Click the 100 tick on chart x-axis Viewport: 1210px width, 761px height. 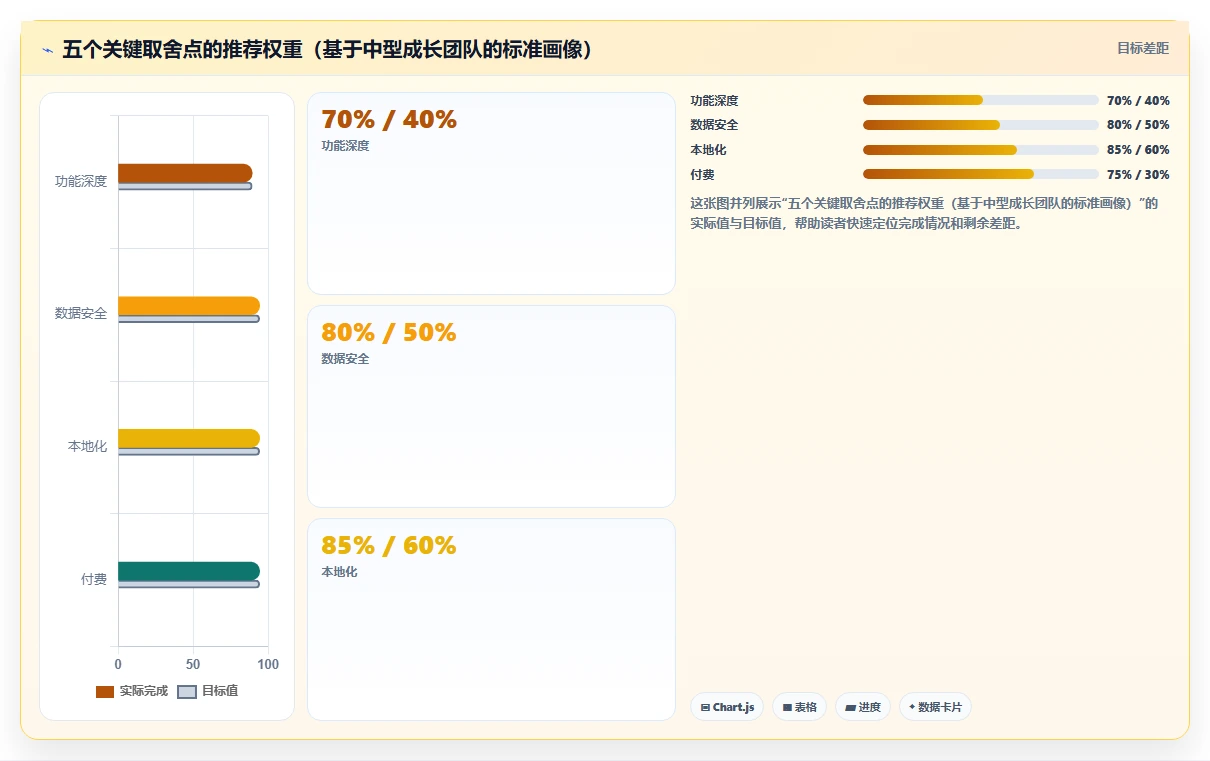tap(268, 664)
